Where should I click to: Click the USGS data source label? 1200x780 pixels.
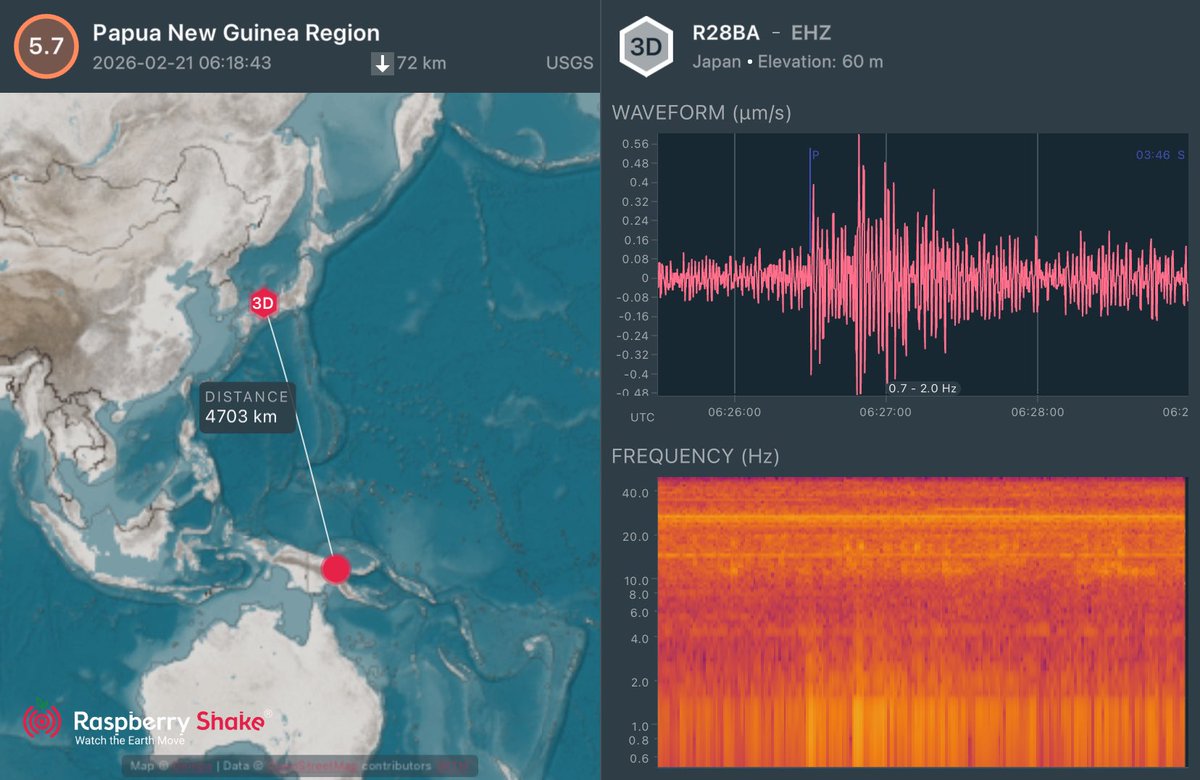pos(567,62)
